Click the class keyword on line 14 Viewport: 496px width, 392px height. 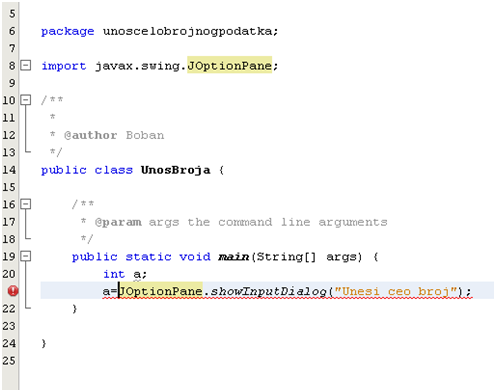[x=113, y=170]
